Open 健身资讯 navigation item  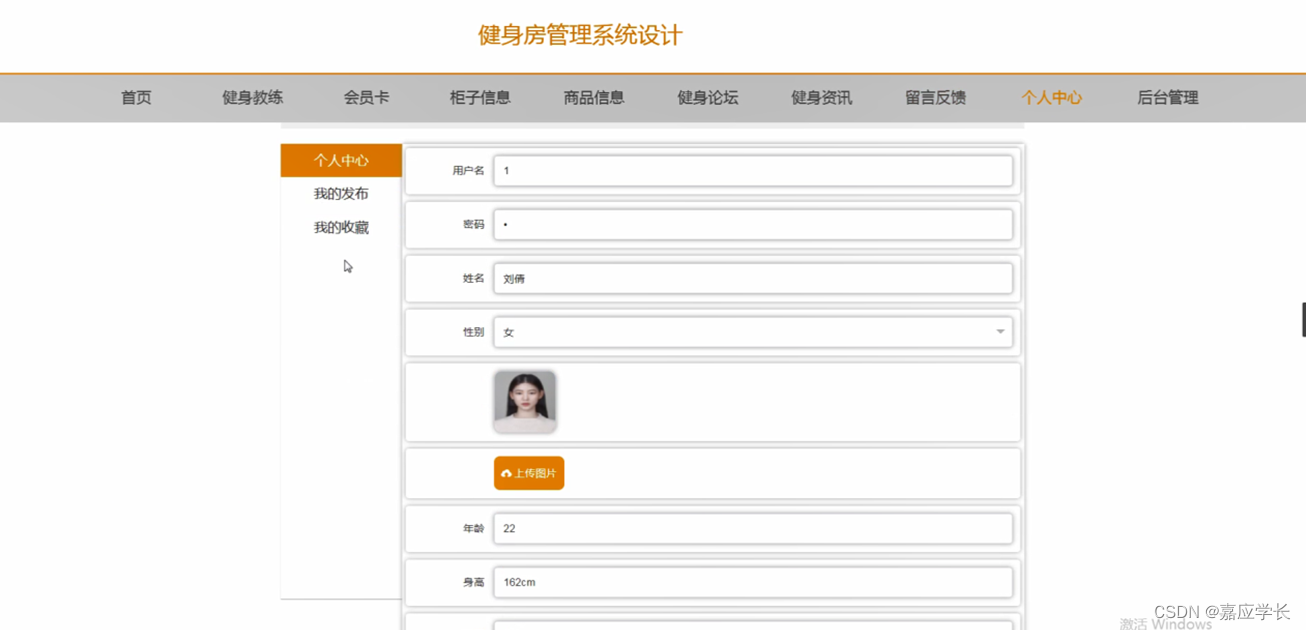[x=822, y=98]
